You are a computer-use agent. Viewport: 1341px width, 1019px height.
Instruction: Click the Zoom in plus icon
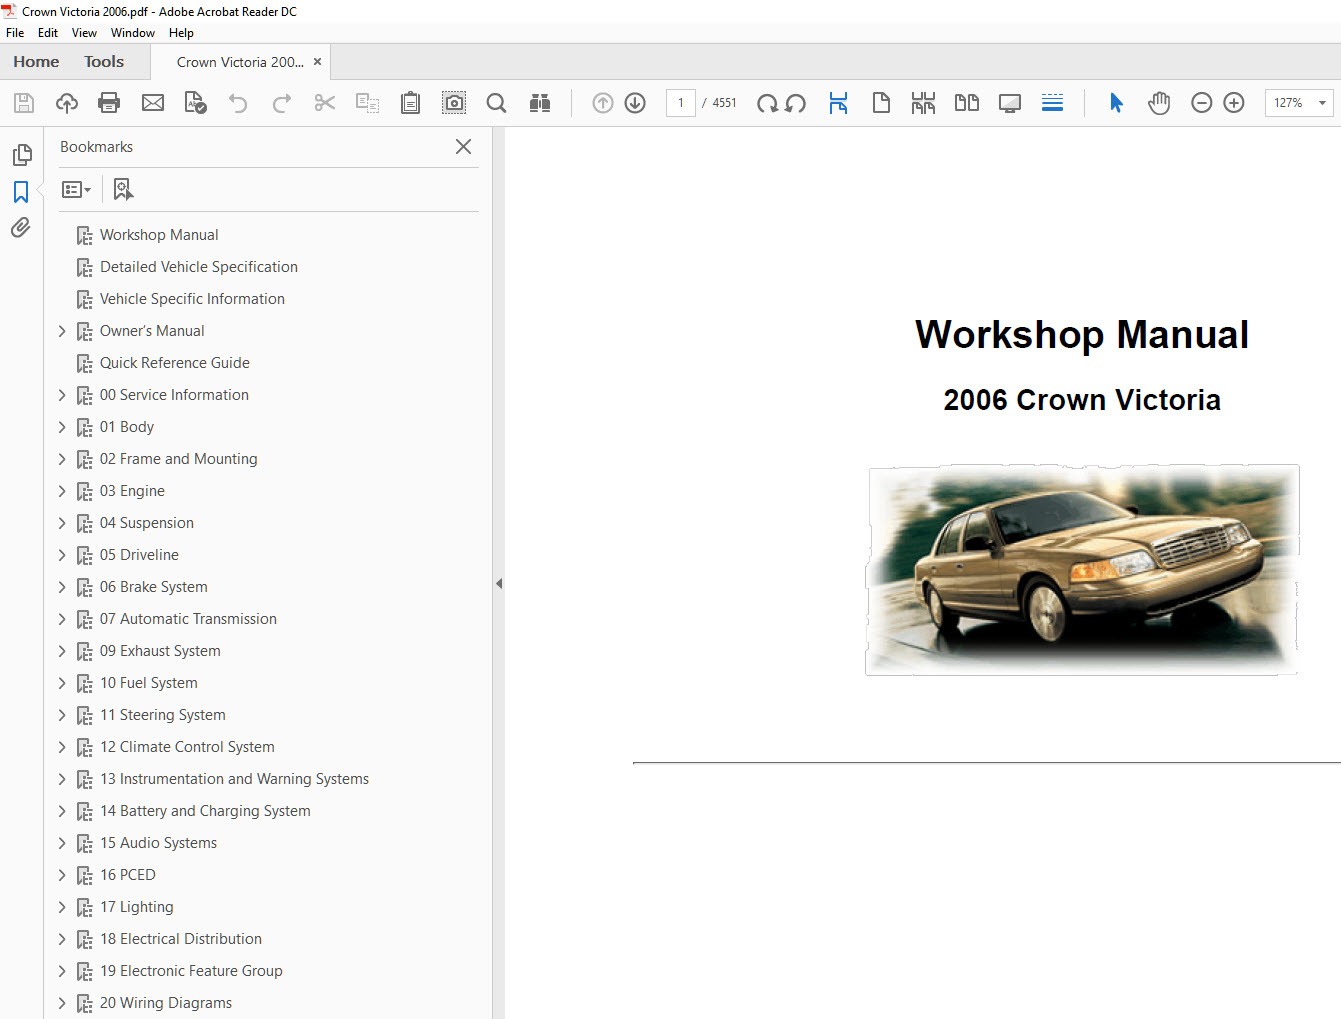(x=1234, y=103)
